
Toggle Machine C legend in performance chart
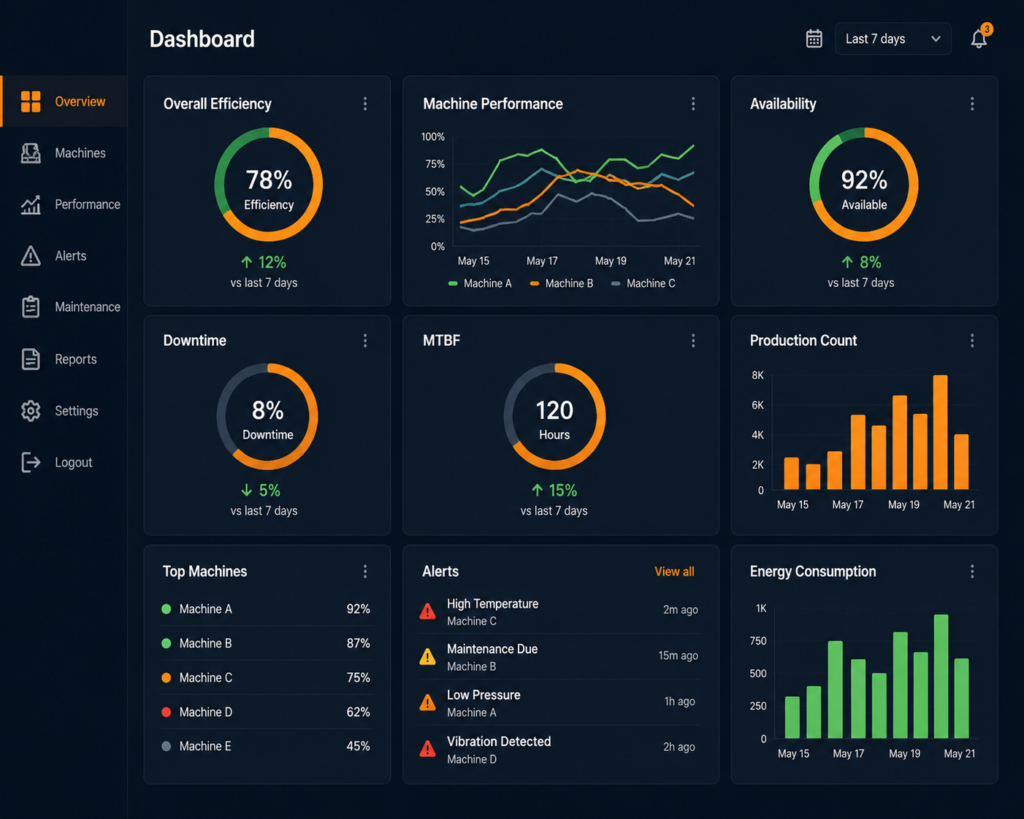coord(643,283)
